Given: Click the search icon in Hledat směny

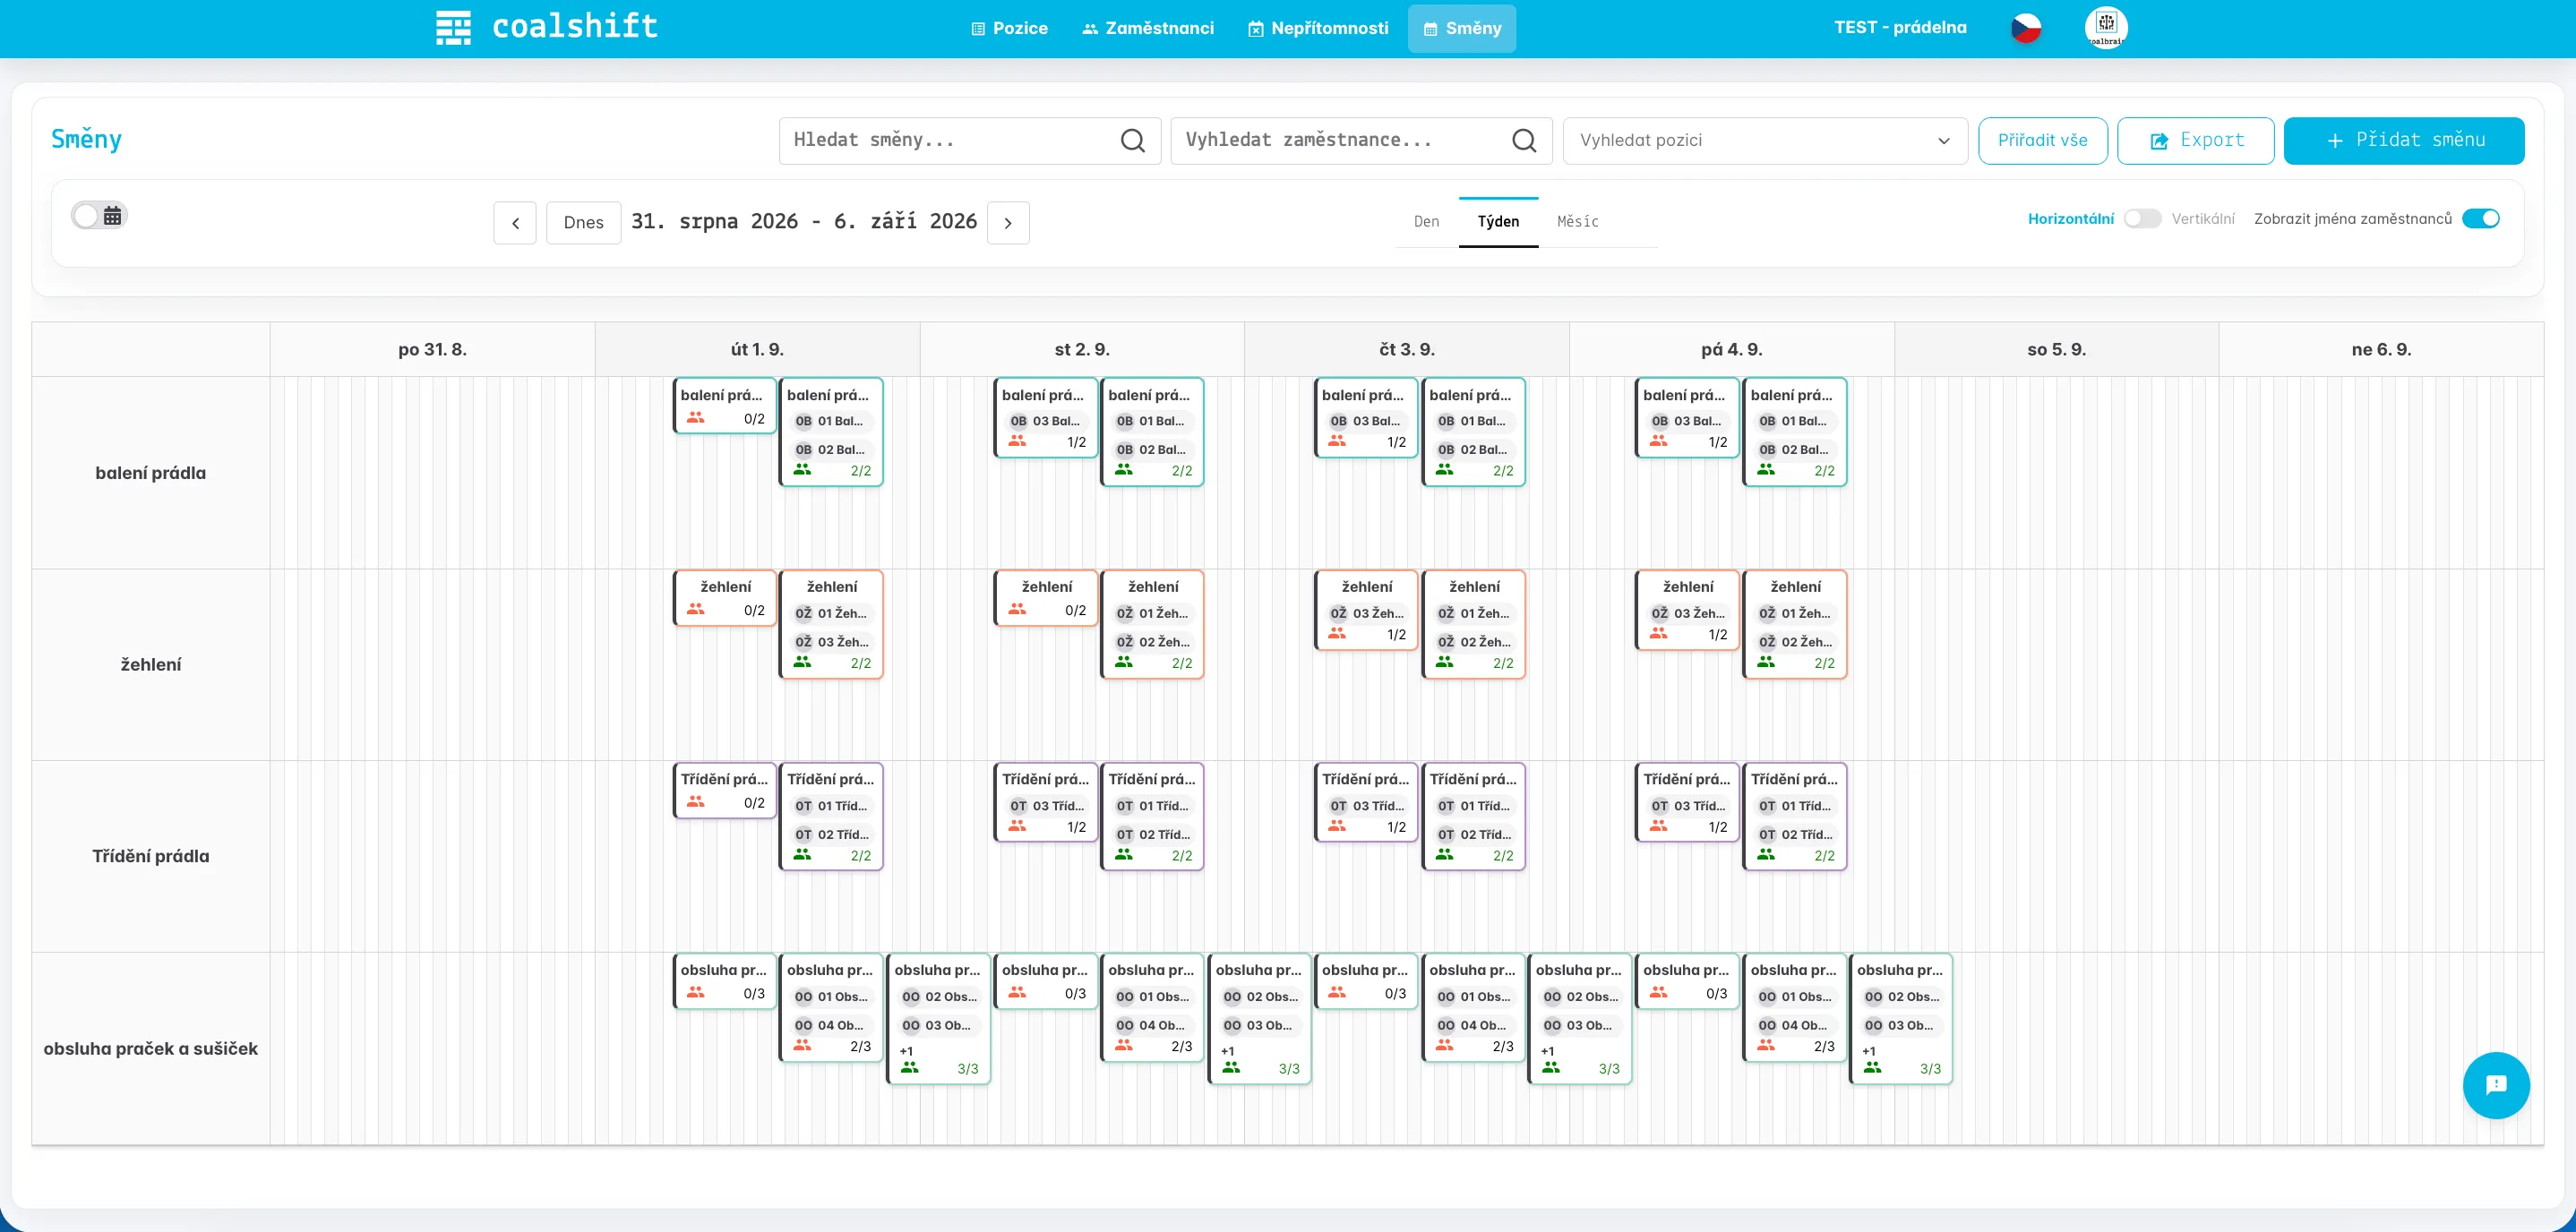Looking at the screenshot, I should (1132, 141).
